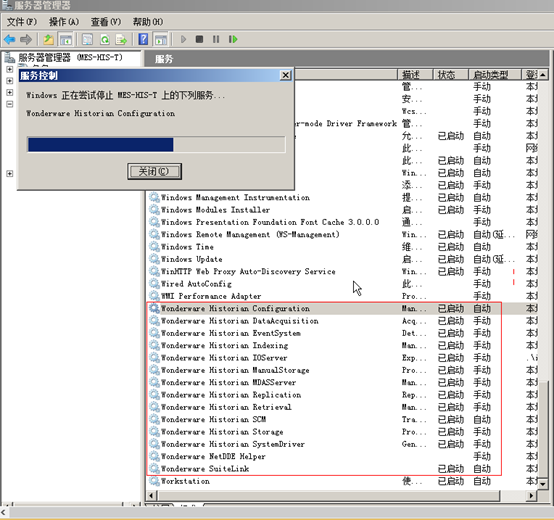Click the forward arrow toolbar icon
Viewport: 554px width, 520px height.
[x=26, y=39]
